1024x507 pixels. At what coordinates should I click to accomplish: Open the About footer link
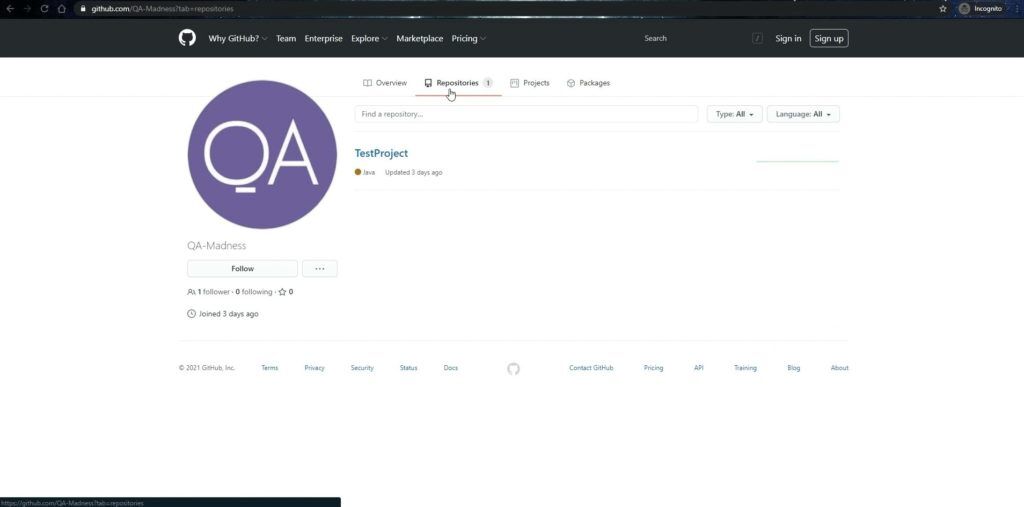pyautogui.click(x=839, y=368)
